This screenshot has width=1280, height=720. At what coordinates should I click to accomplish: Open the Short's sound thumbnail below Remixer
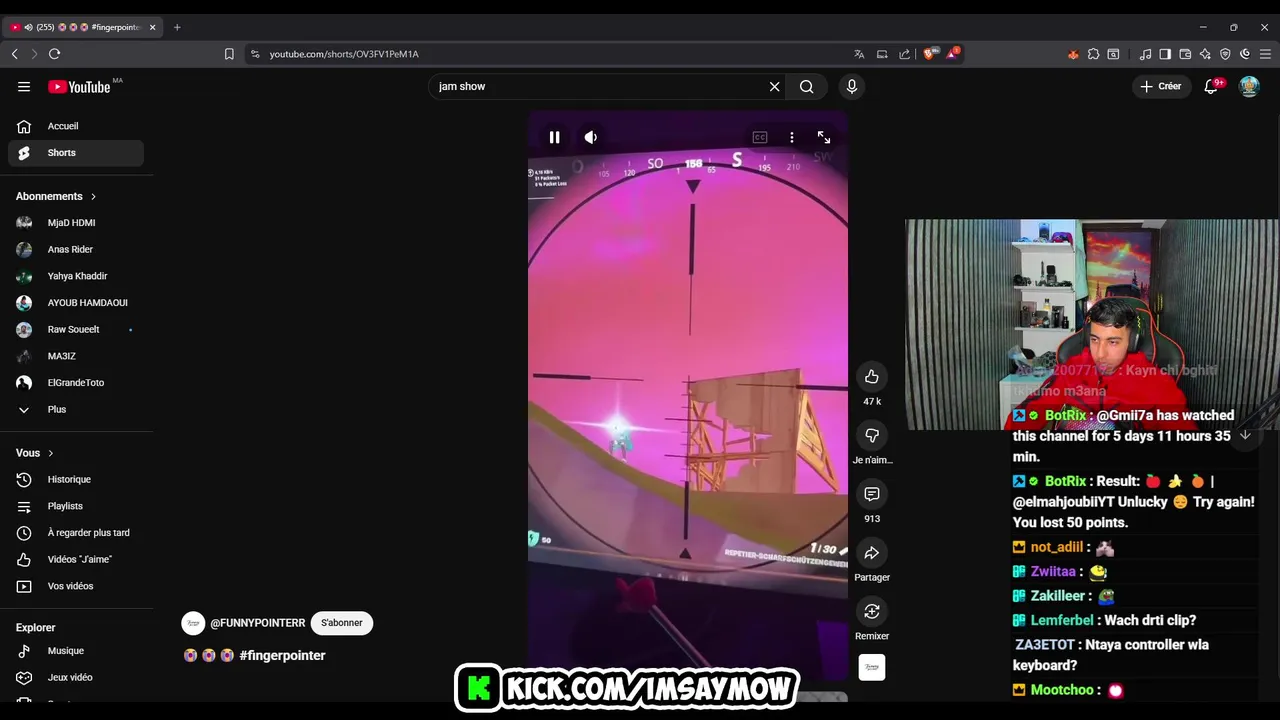pyautogui.click(x=872, y=667)
